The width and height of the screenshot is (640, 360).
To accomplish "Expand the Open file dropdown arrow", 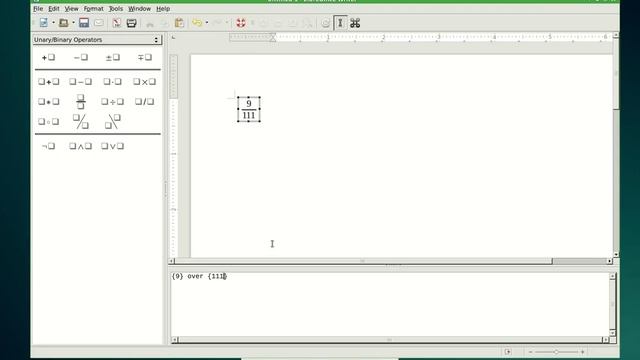I will click(73, 23).
